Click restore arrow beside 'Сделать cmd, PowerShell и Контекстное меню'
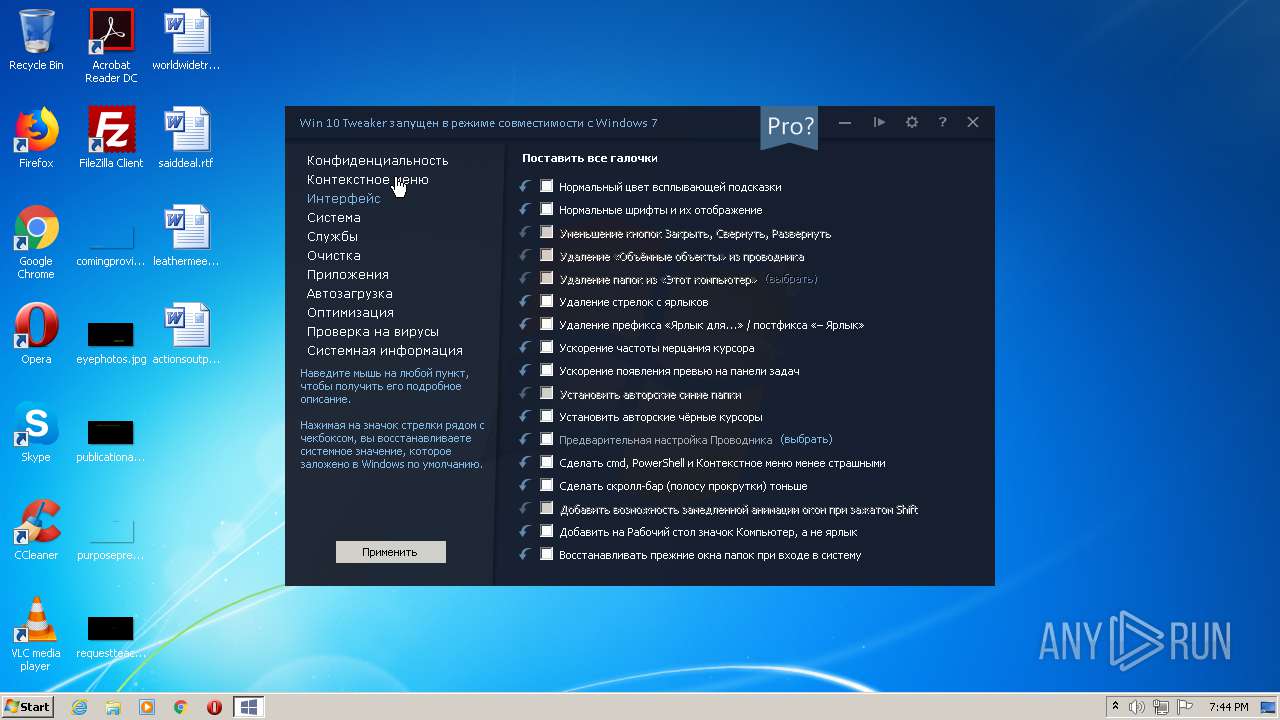Screen dimensions: 1280x720 pos(525,462)
